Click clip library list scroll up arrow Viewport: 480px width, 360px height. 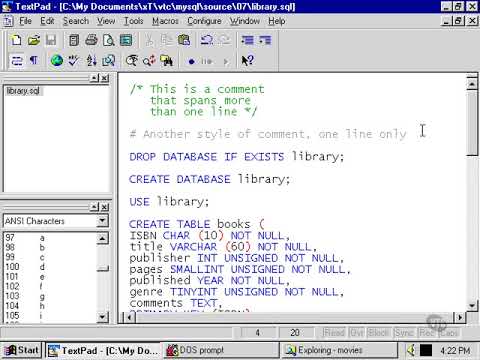[103, 239]
